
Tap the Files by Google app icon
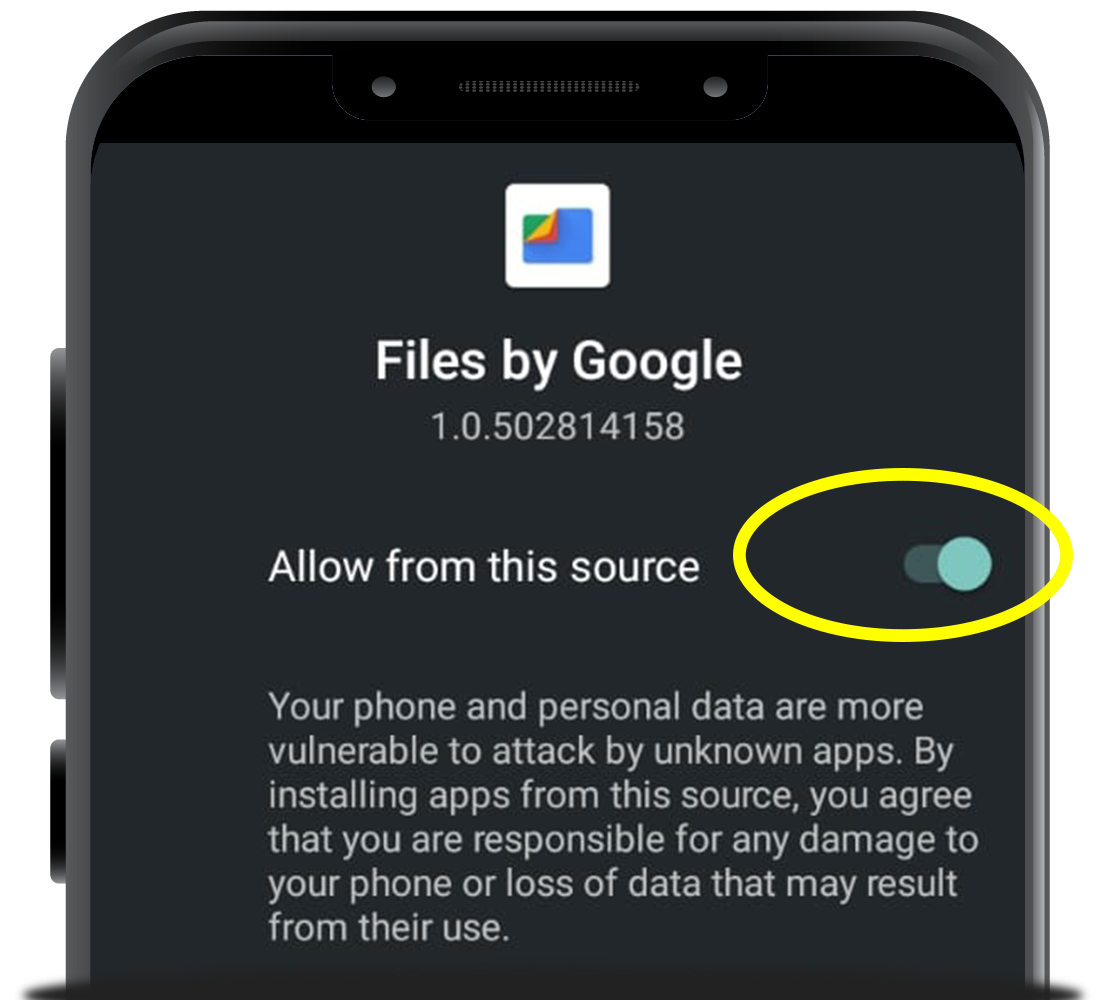pyautogui.click(x=558, y=236)
